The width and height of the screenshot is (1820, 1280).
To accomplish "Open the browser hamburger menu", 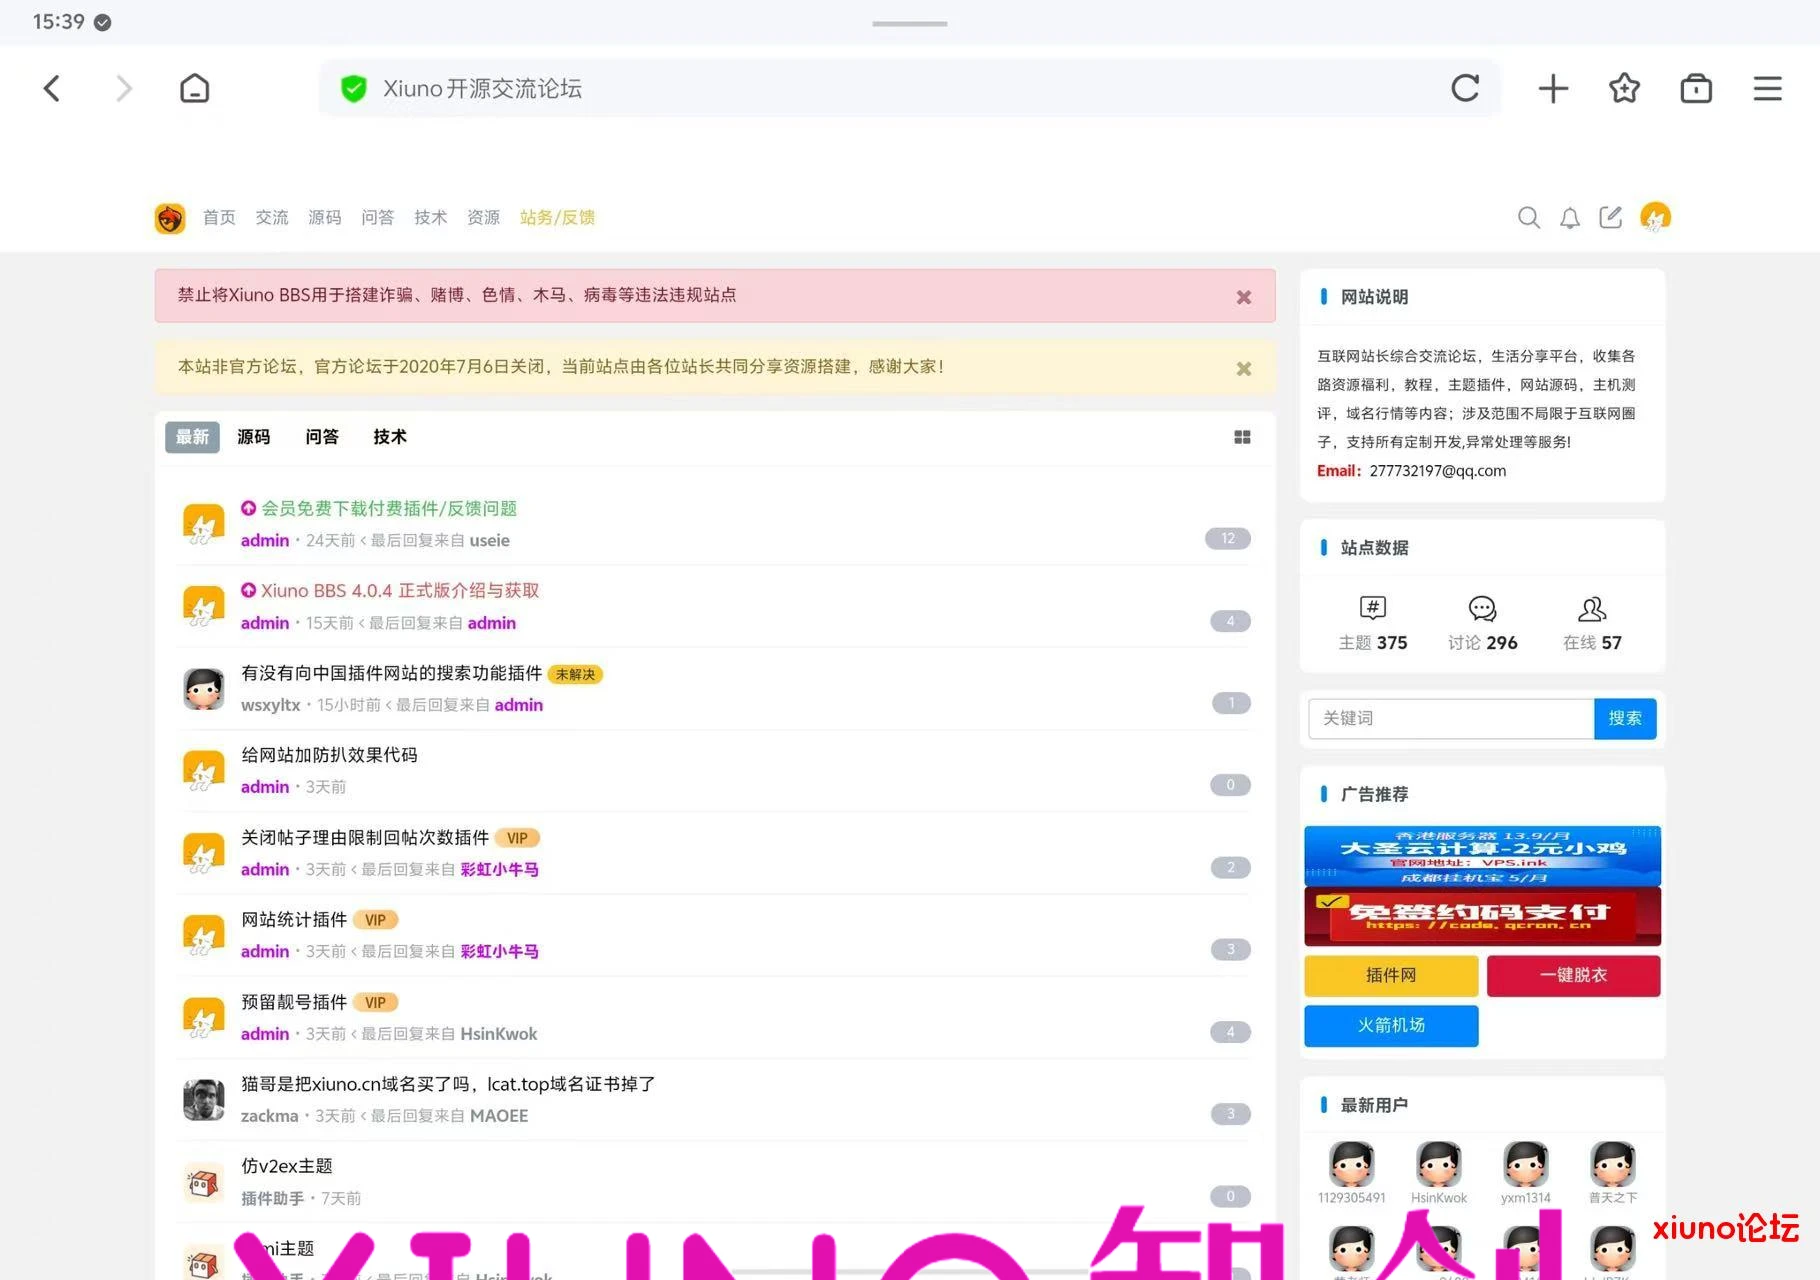I will coord(1766,88).
